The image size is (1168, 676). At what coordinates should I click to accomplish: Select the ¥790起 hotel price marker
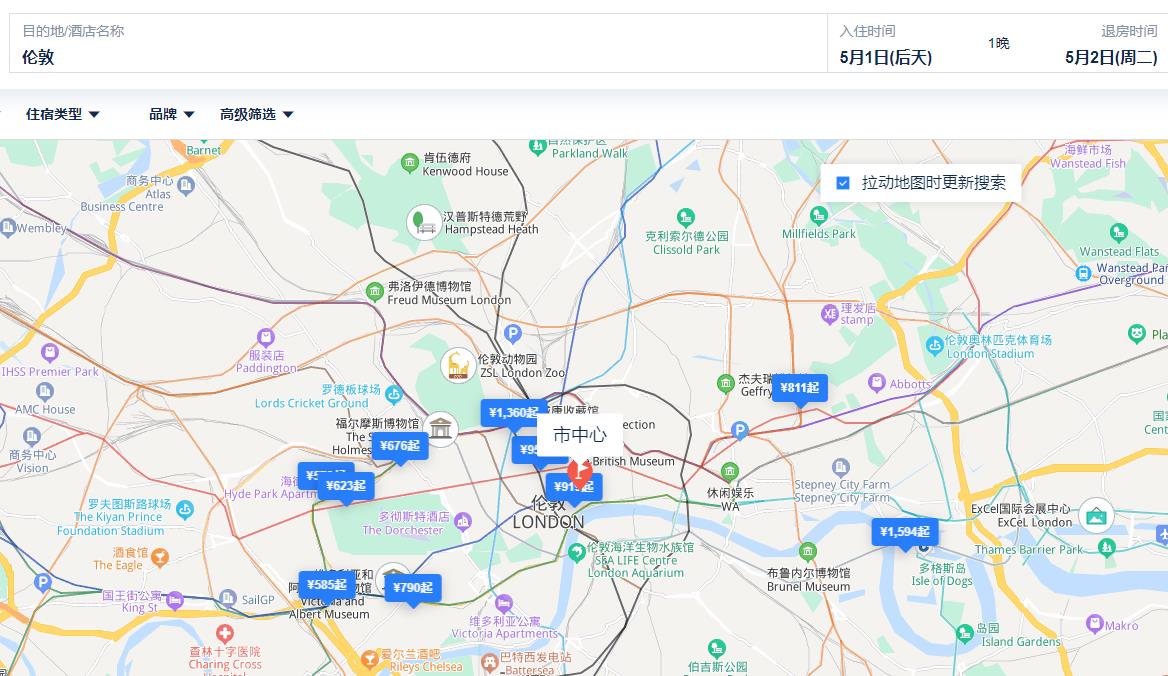pos(412,588)
